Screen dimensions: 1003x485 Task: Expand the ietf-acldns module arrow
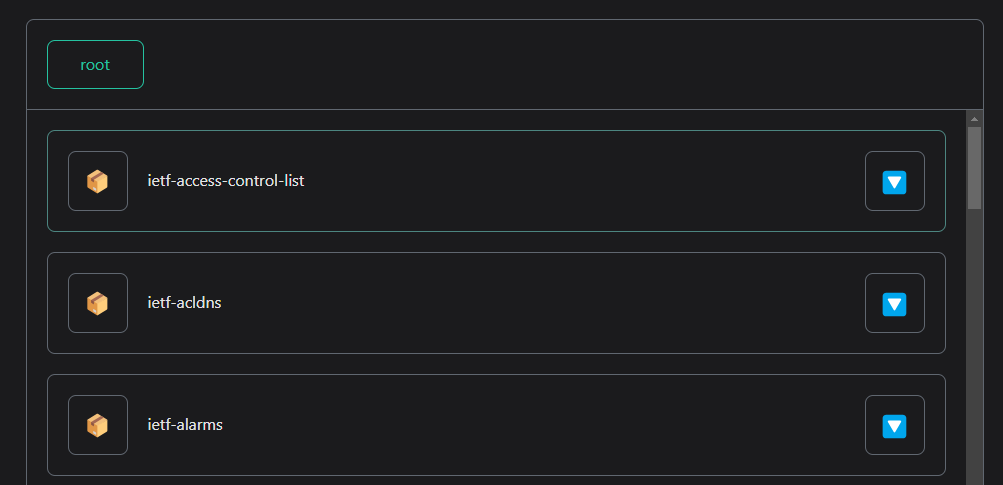[894, 303]
